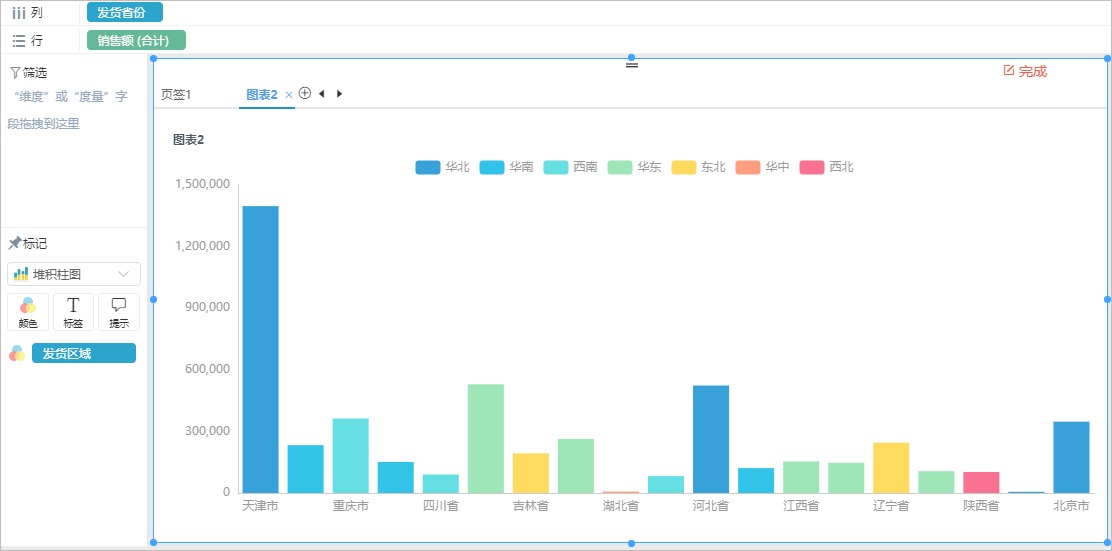Click the 重庆市 bar

coord(350,455)
